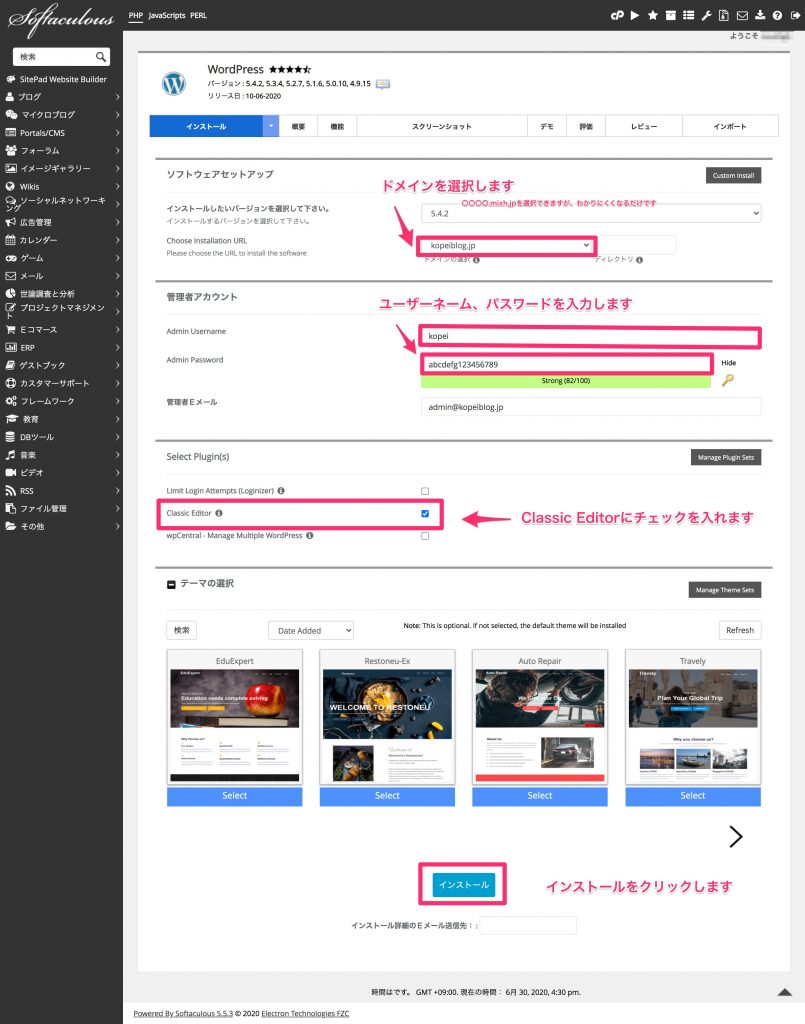Click the cPanel icon in top bar
This screenshot has width=805, height=1024.
(x=618, y=15)
